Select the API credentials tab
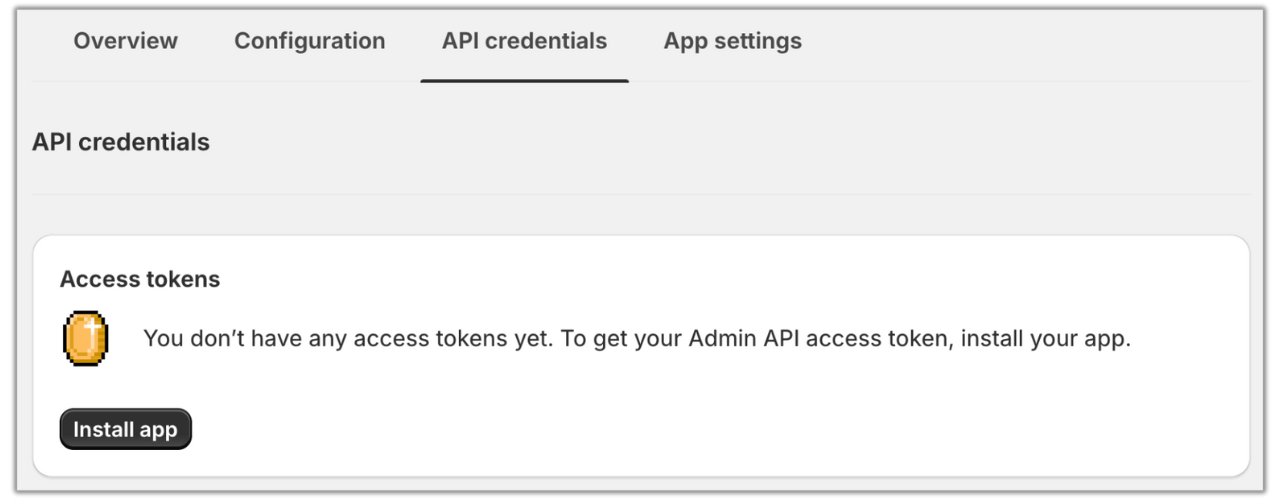This screenshot has height=500, width=1280. point(524,41)
